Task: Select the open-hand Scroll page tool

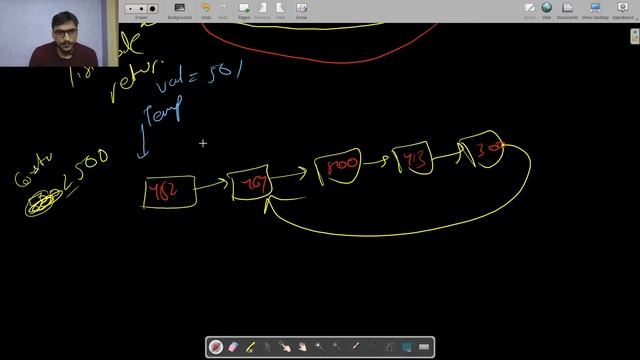Action: pos(302,347)
